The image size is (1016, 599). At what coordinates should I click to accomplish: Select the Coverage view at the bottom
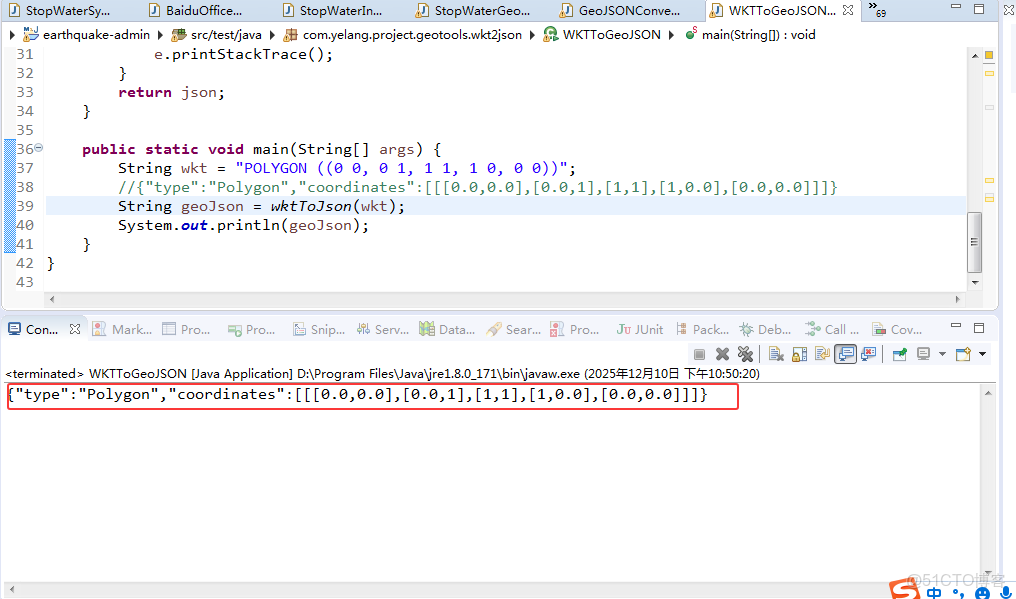point(893,328)
